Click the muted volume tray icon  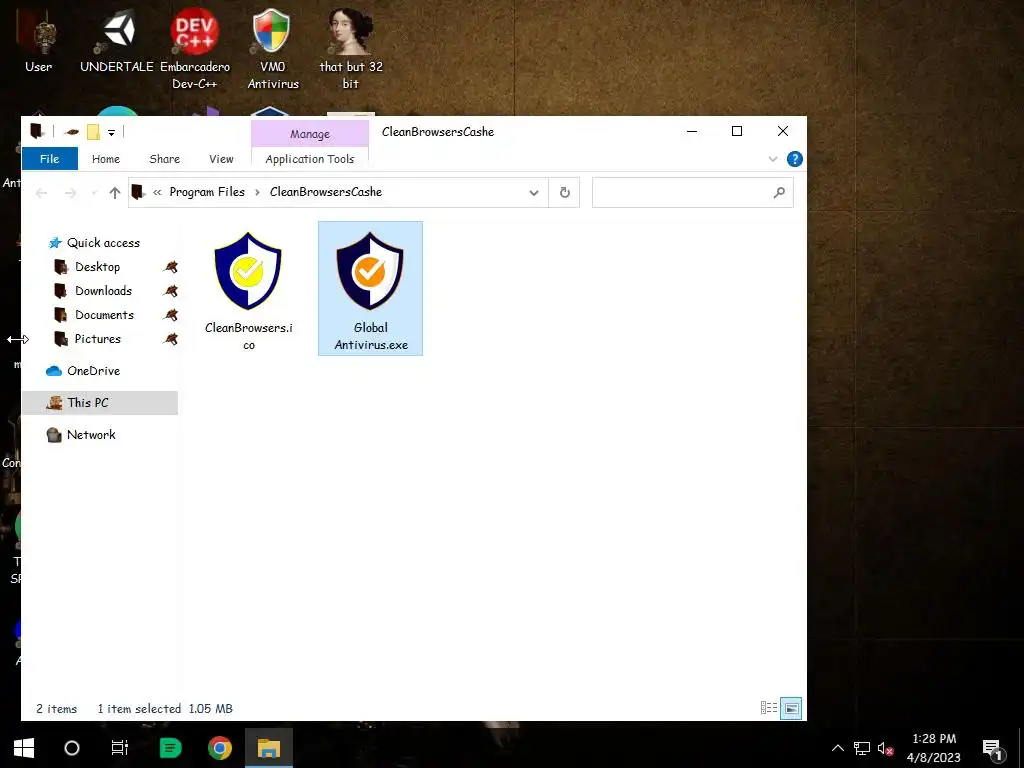[x=886, y=748]
